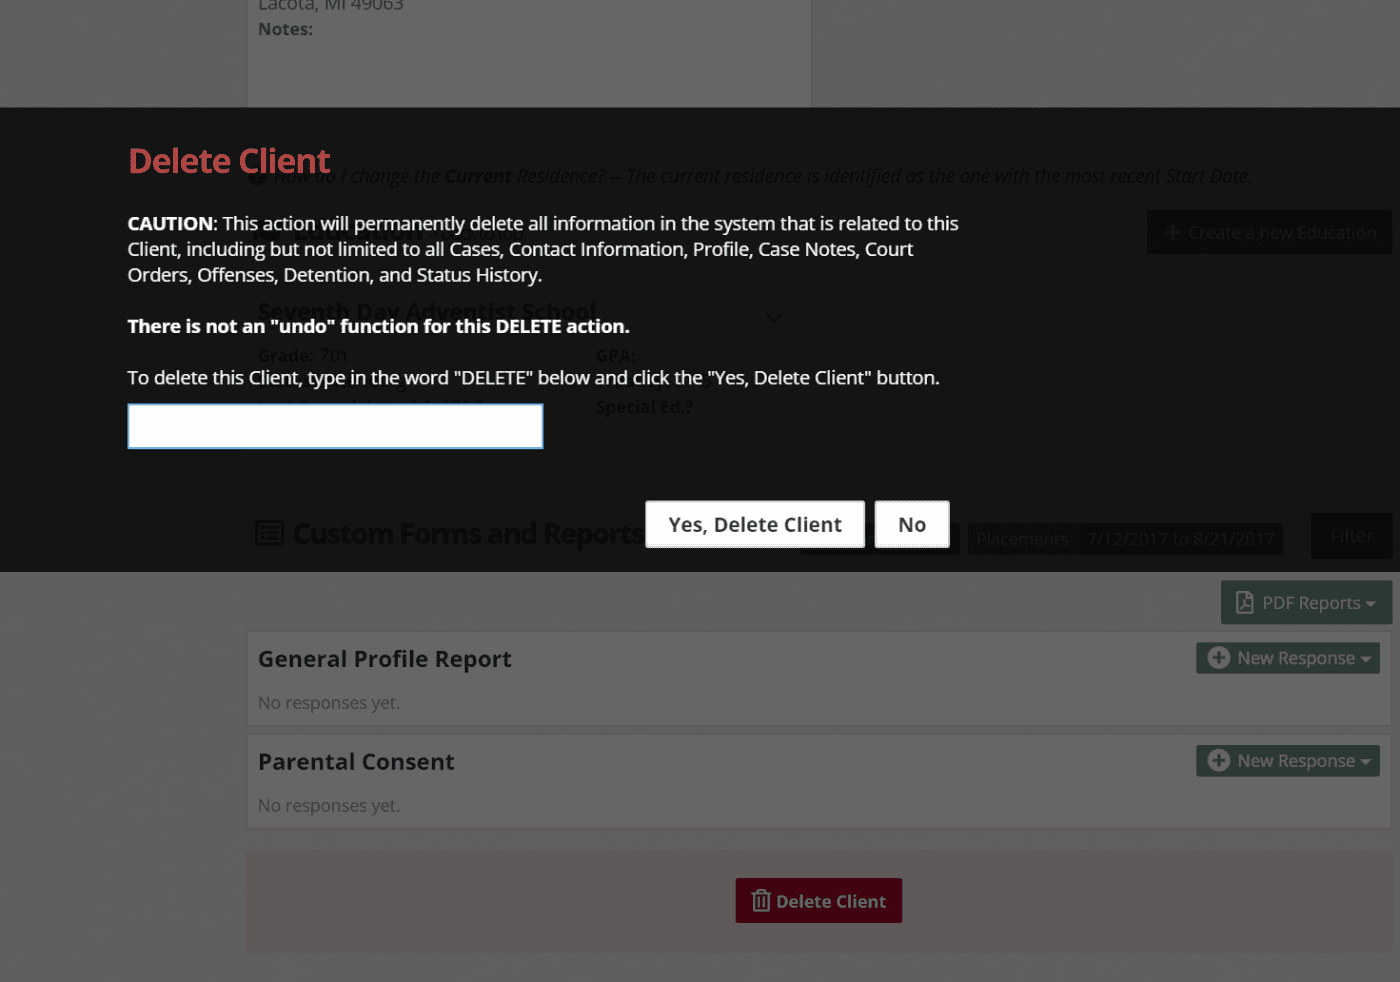Click the DELETE confirmation text field
Viewport: 1400px width, 982px height.
pos(335,426)
